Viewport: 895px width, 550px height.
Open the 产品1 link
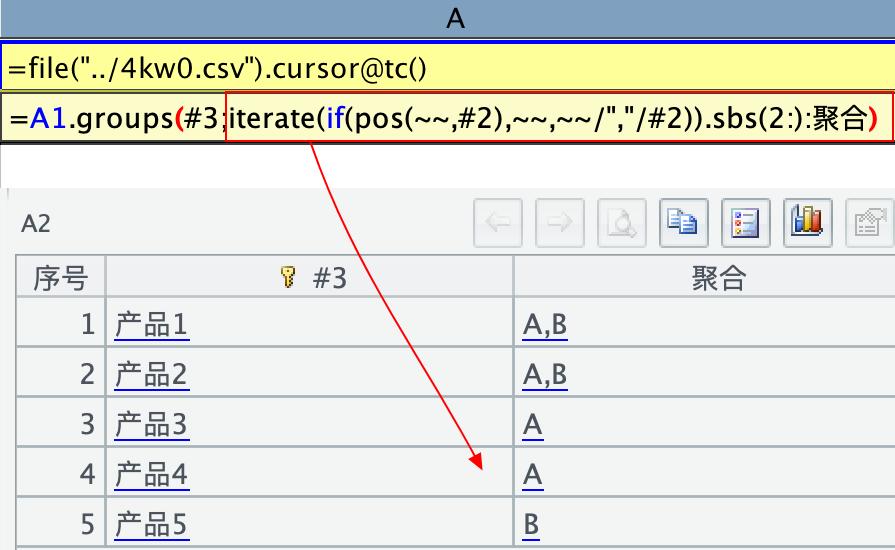(152, 325)
